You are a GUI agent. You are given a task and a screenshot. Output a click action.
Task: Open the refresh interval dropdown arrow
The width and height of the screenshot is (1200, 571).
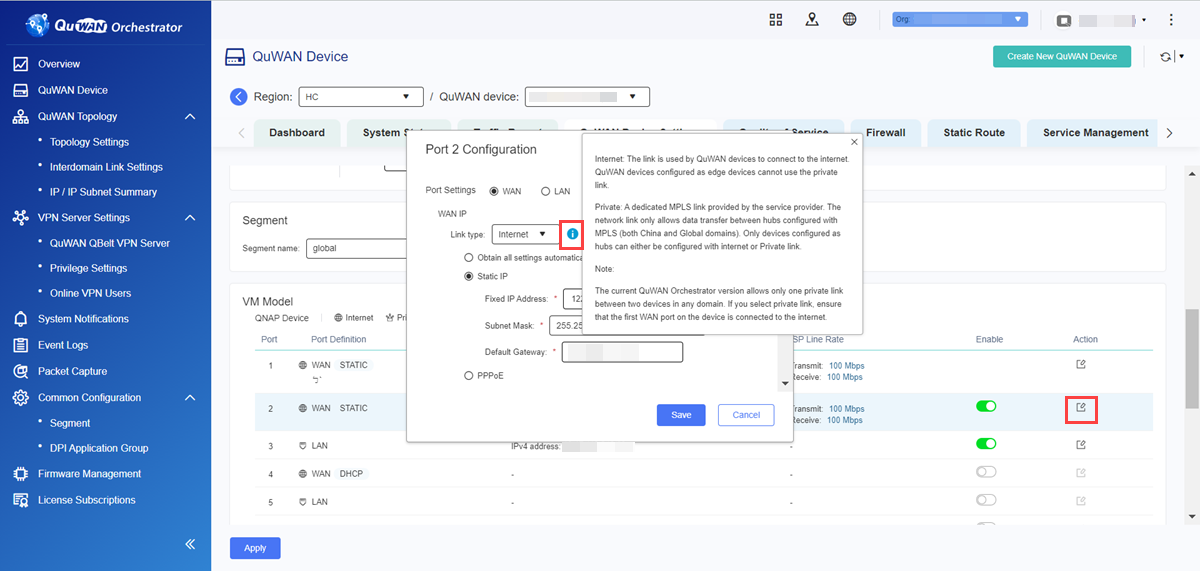pos(1181,57)
